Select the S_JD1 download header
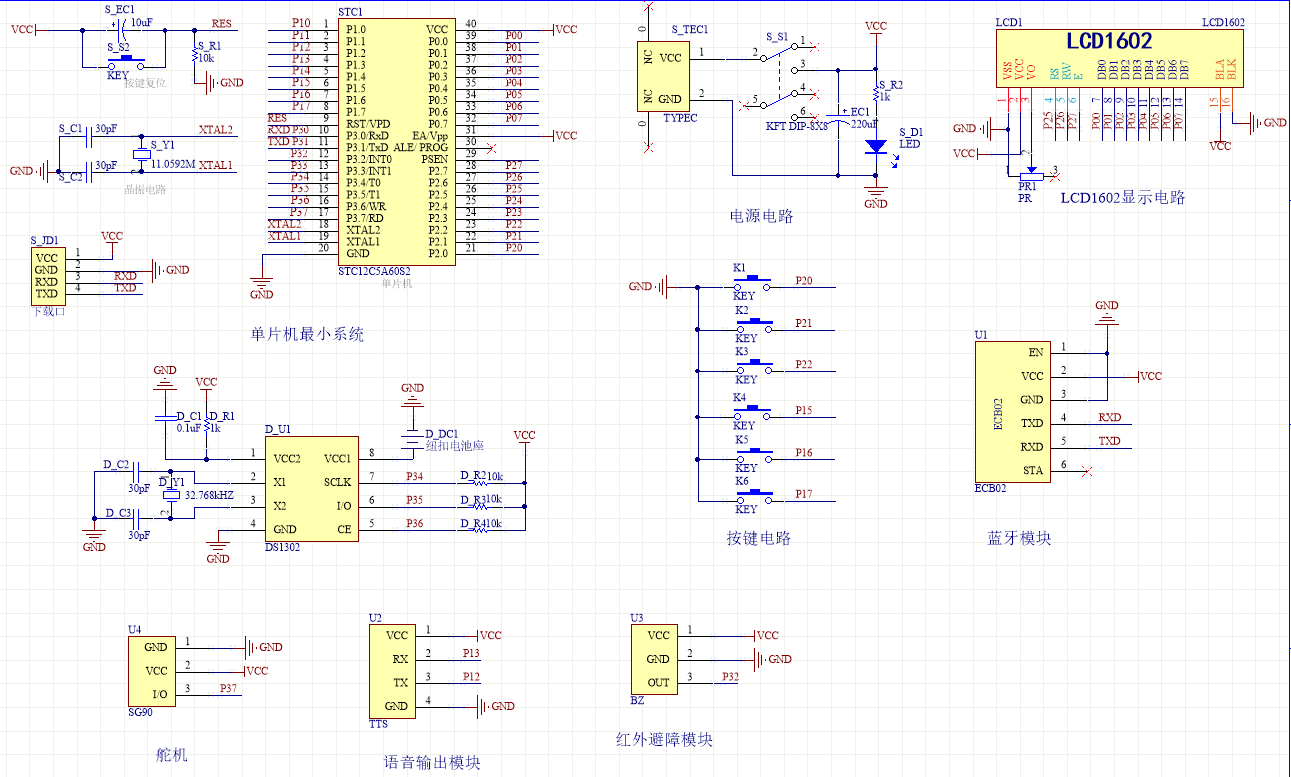 (47, 275)
